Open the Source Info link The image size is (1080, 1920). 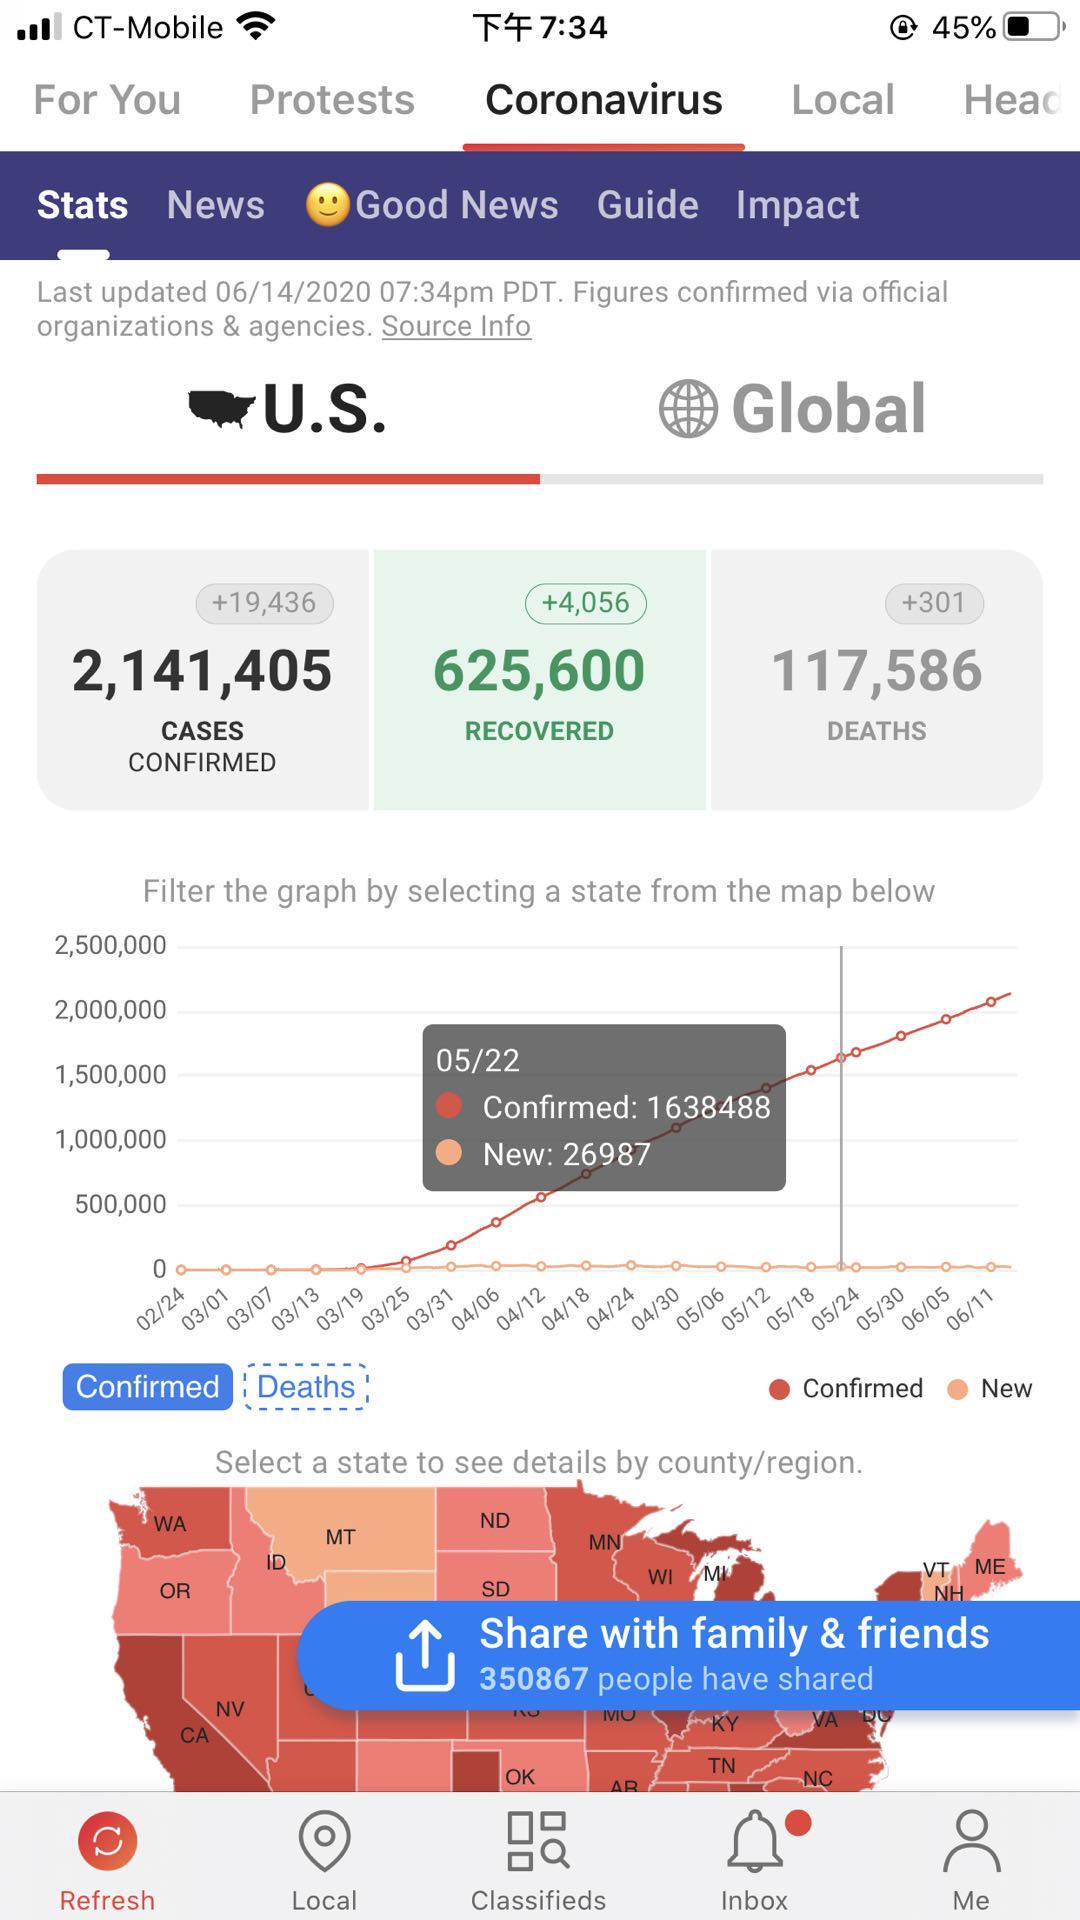click(x=456, y=327)
